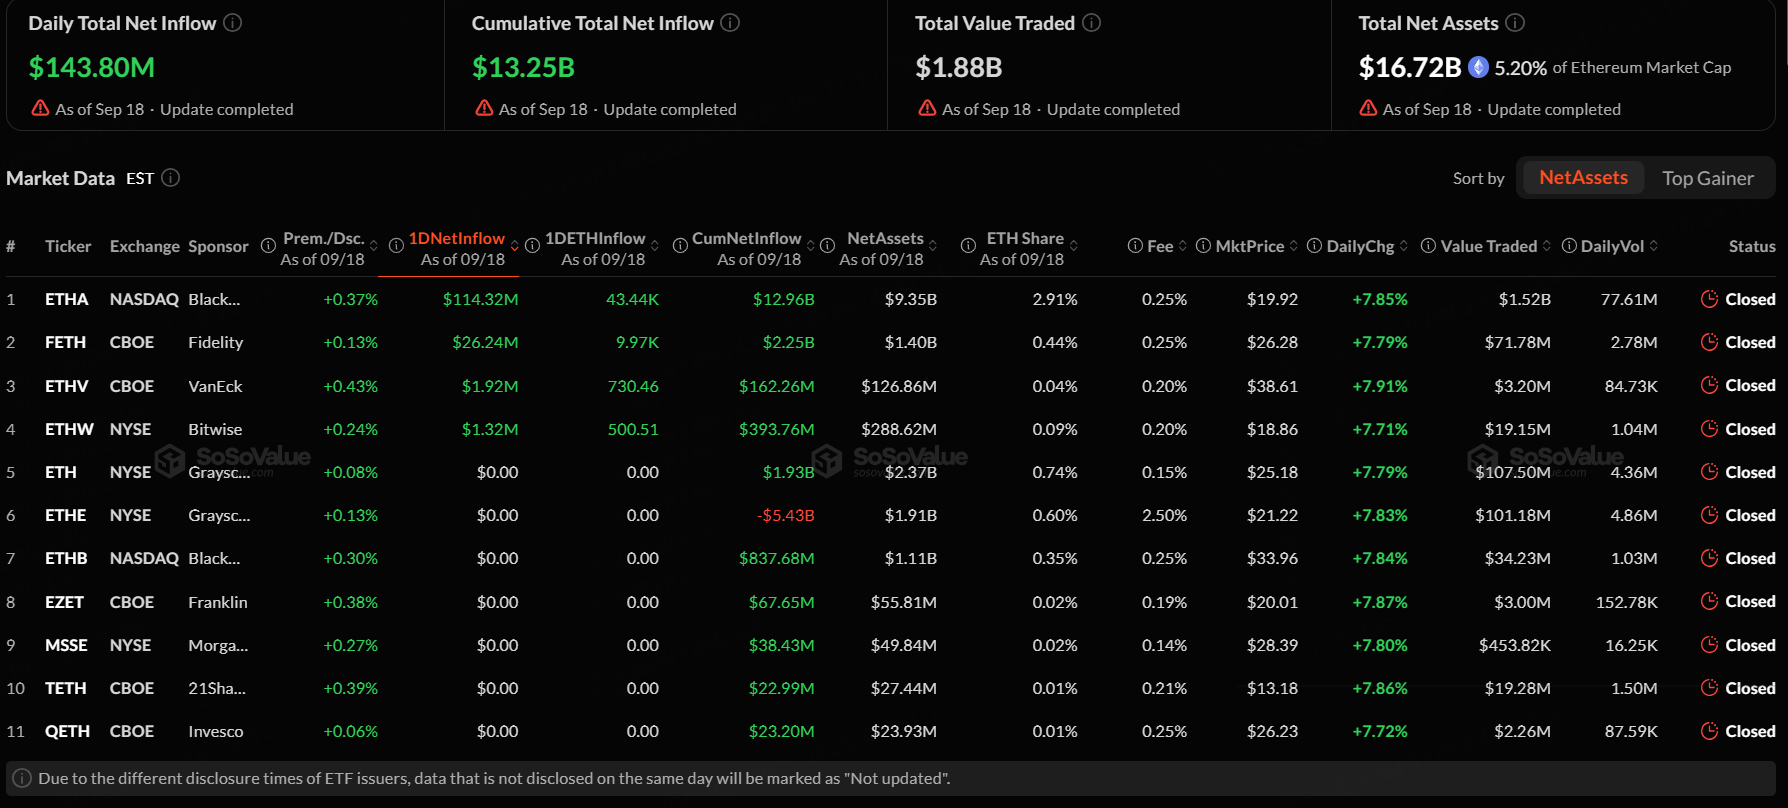Click the status clock icon in ETHA row
Viewport: 1788px width, 808px height.
[x=1709, y=299]
